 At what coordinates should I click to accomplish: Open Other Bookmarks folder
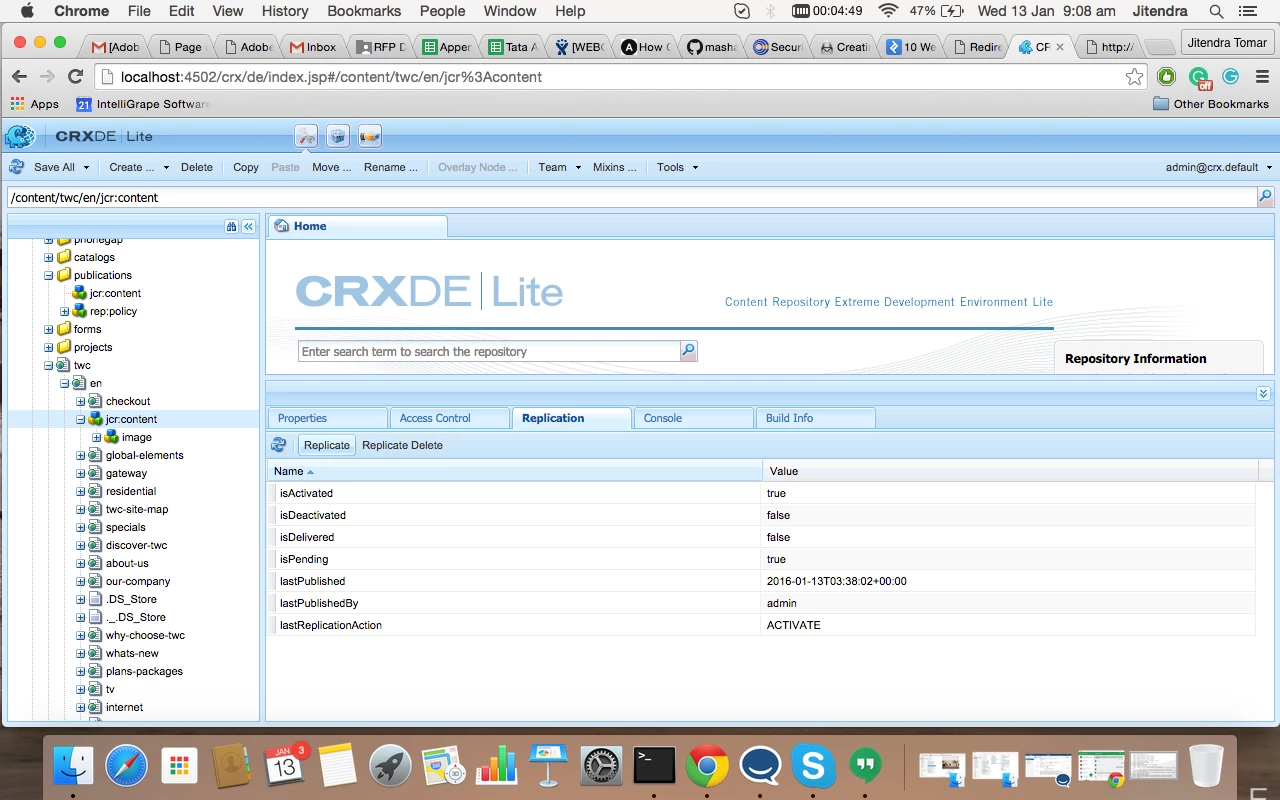1211,104
